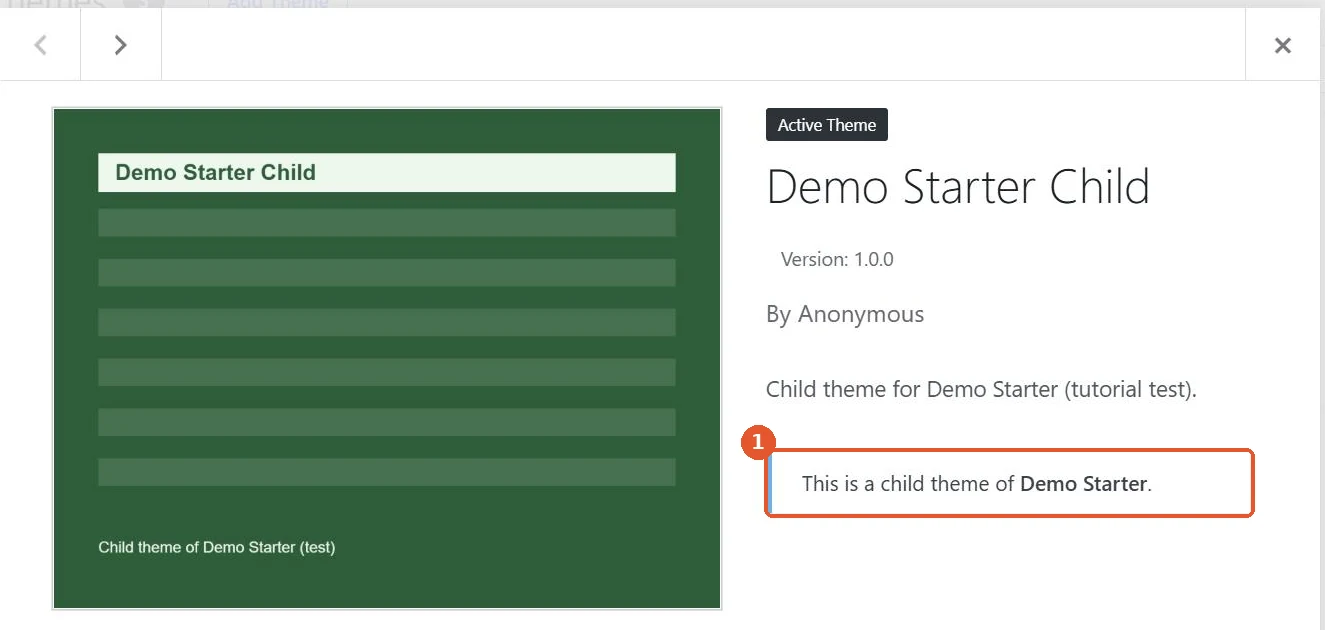This screenshot has height=630, width=1325.
Task: Click the By Anonymous author line
Action: [x=845, y=314]
